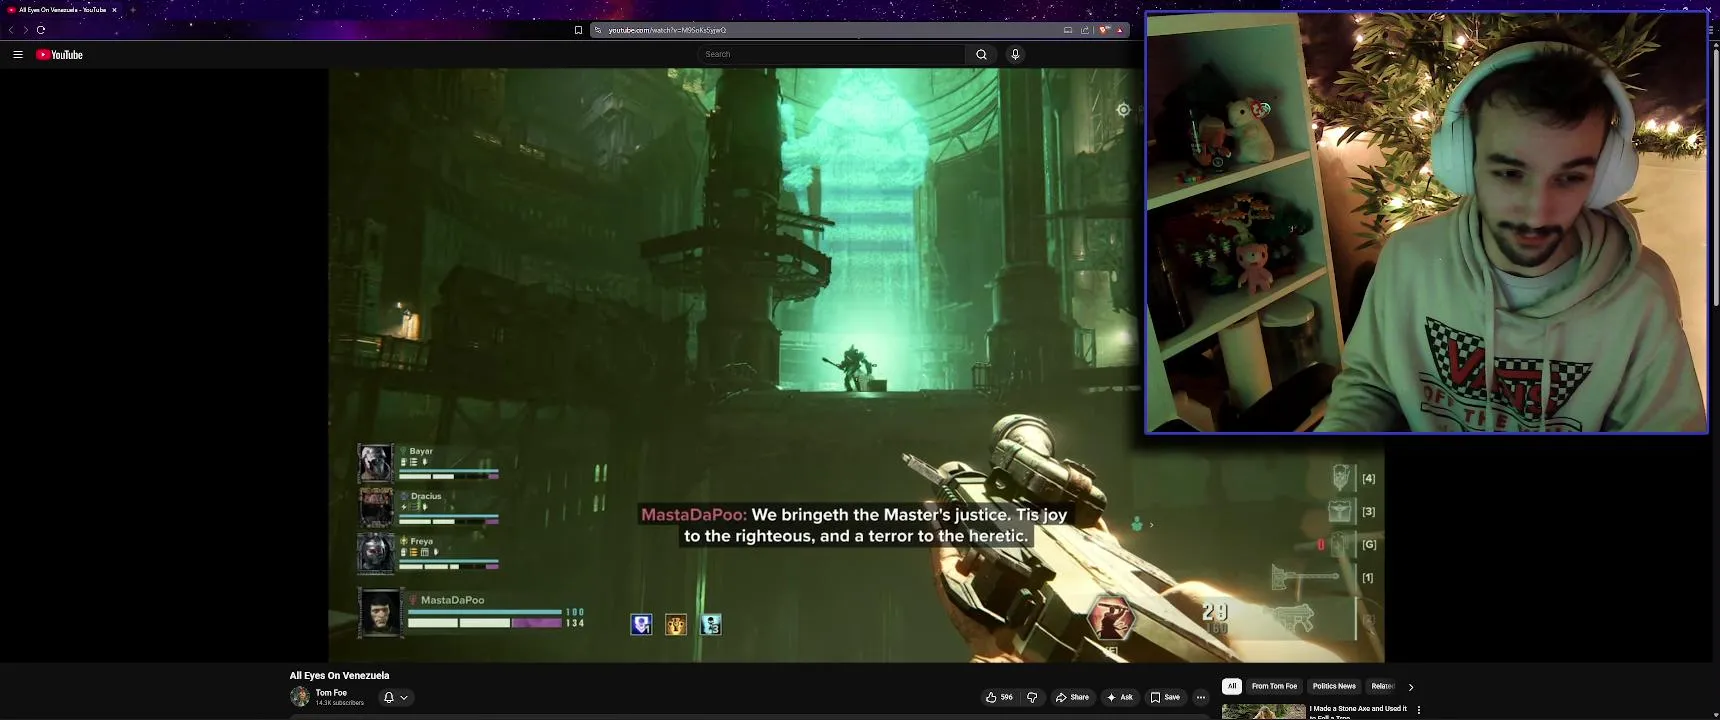Click the MastaDaPoo subtitle text
Screen dimensions: 1720x720
(855, 525)
